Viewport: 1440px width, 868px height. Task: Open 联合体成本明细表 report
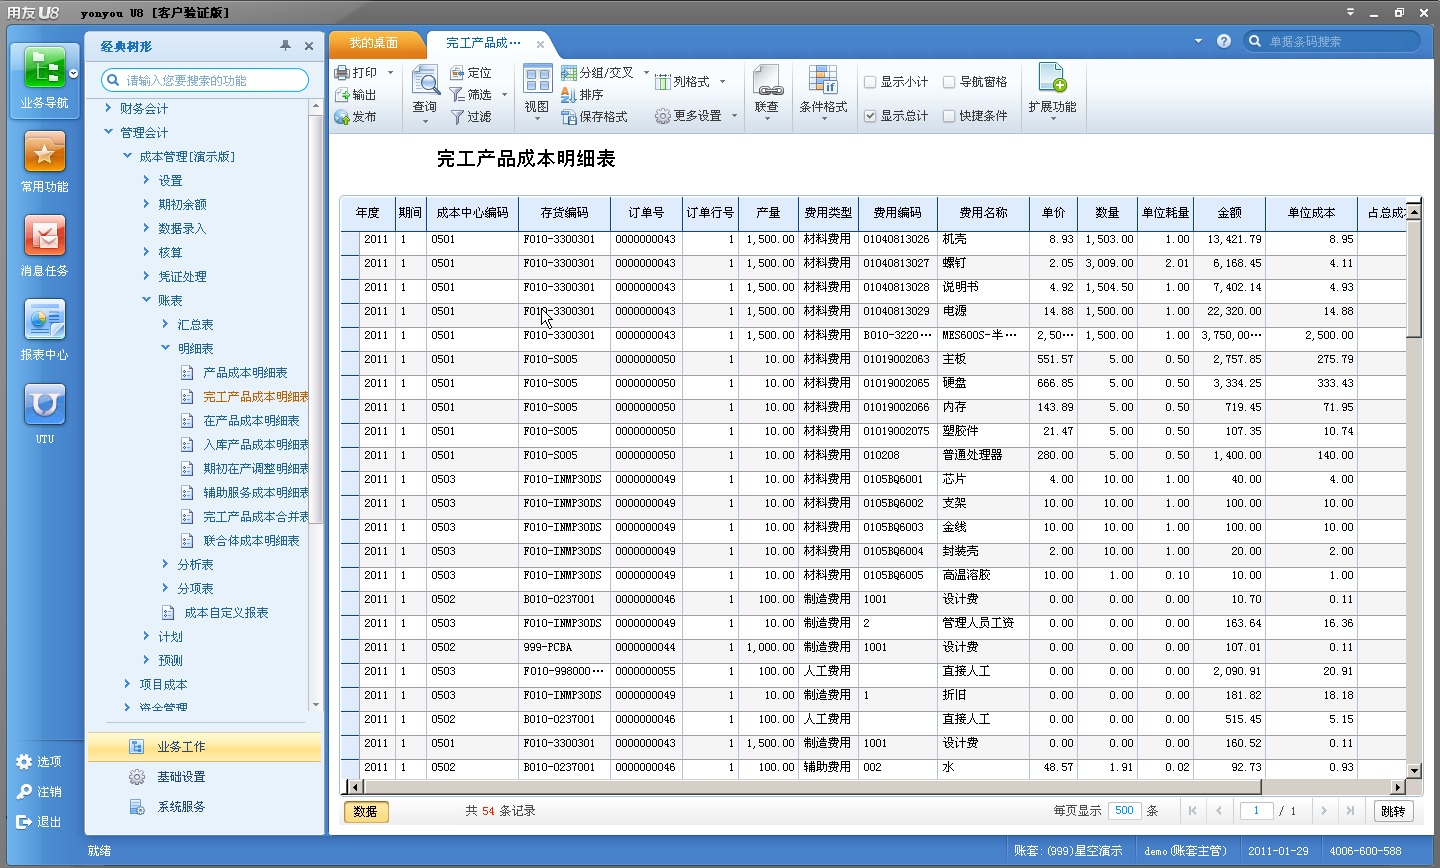point(251,541)
